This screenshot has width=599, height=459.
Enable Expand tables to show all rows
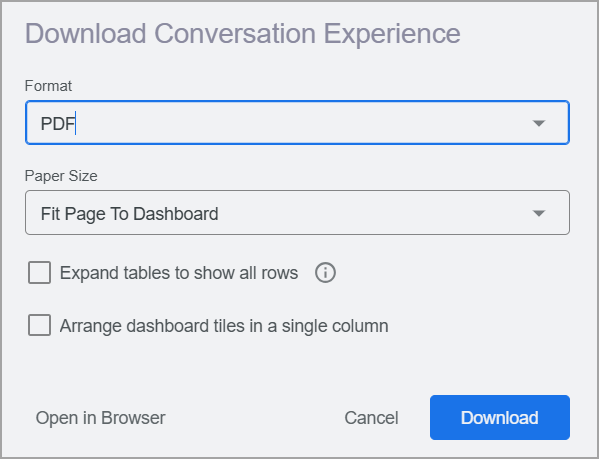point(39,273)
